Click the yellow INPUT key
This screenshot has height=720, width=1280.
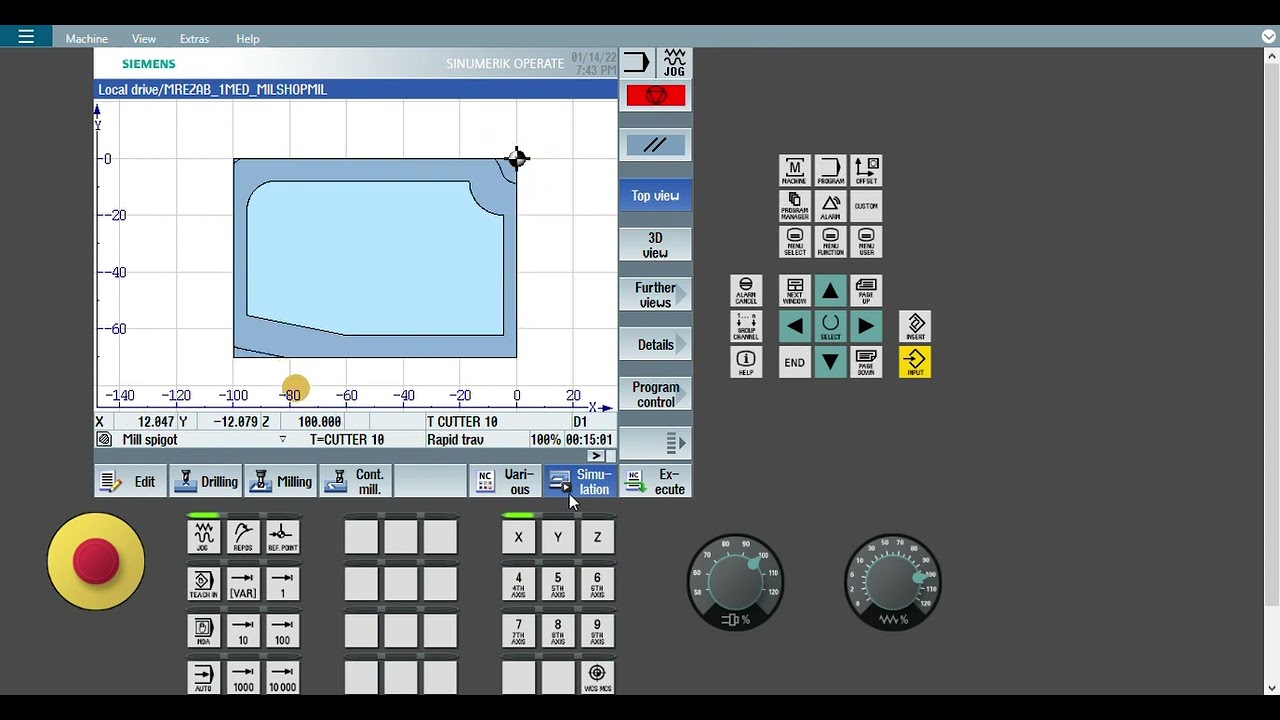coord(915,362)
